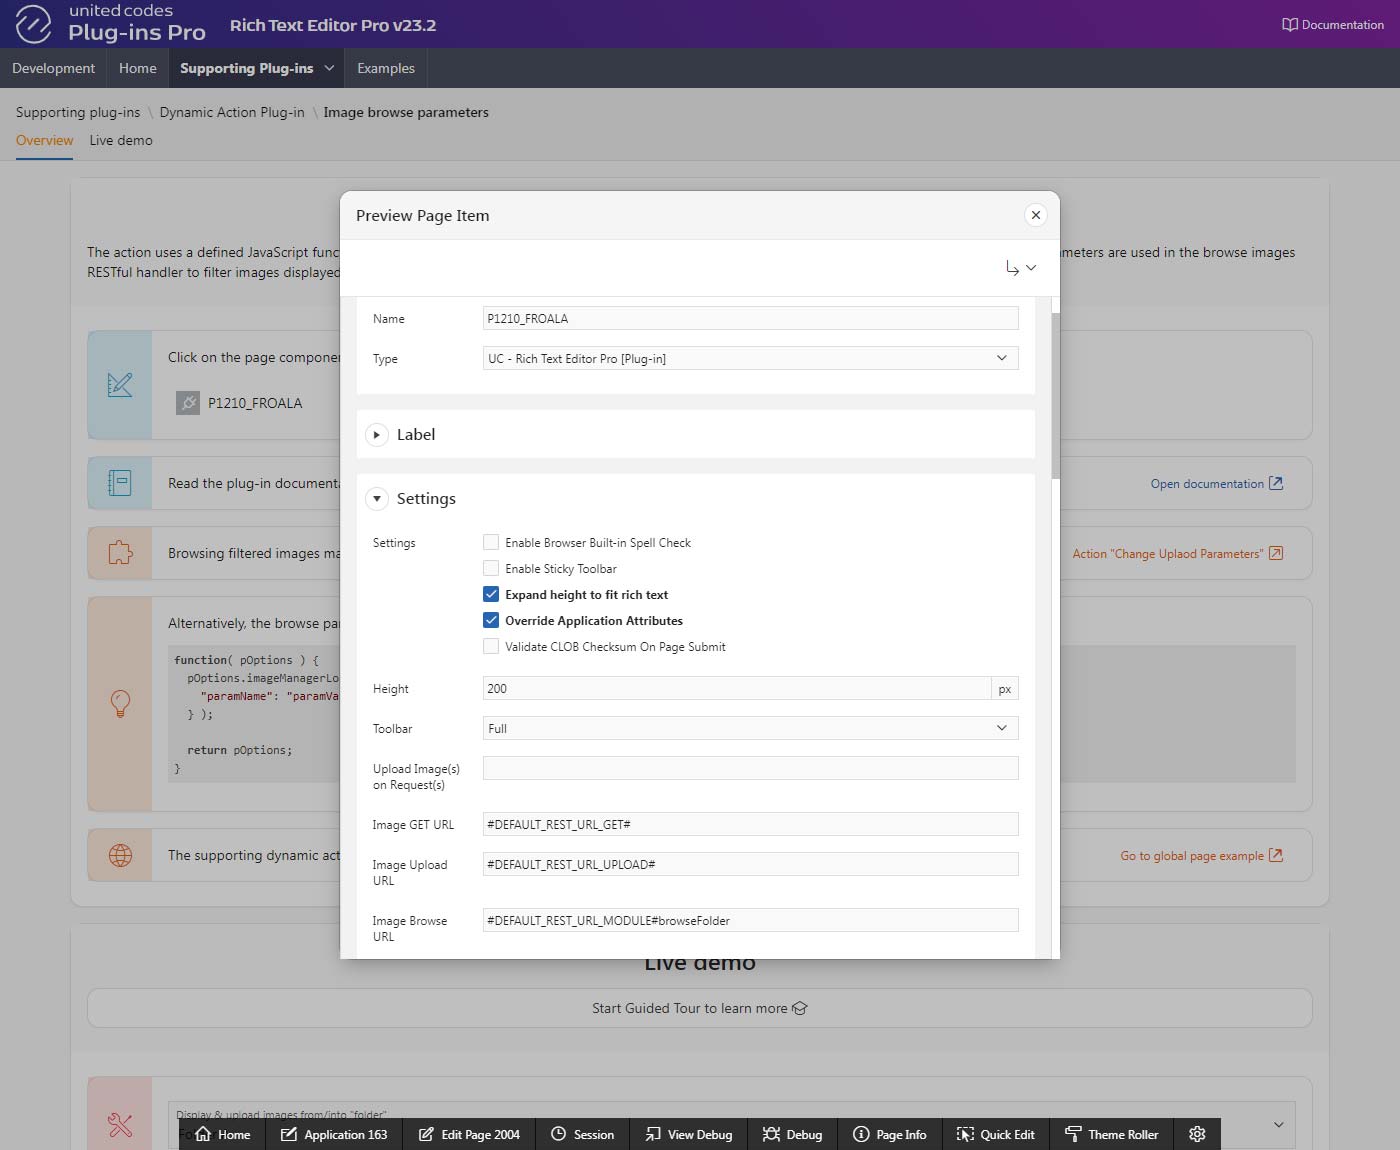Image resolution: width=1400 pixels, height=1150 pixels.
Task: Click the plug icon next to P1210_FROALA
Action: [188, 403]
